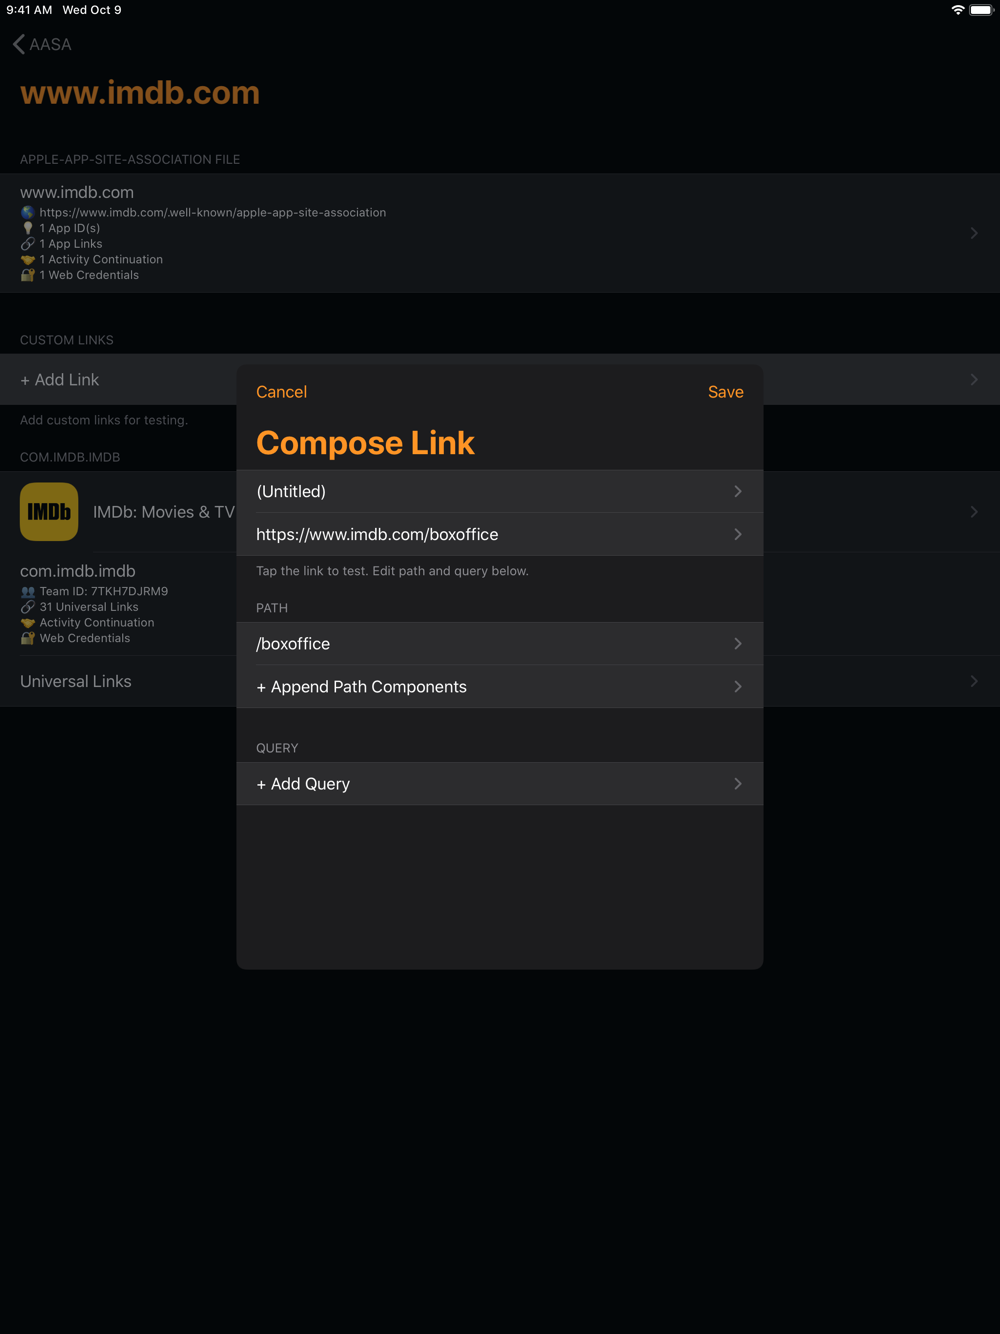Click apple-app-site-association URL text
Image resolution: width=1000 pixels, height=1334 pixels.
coord(213,213)
